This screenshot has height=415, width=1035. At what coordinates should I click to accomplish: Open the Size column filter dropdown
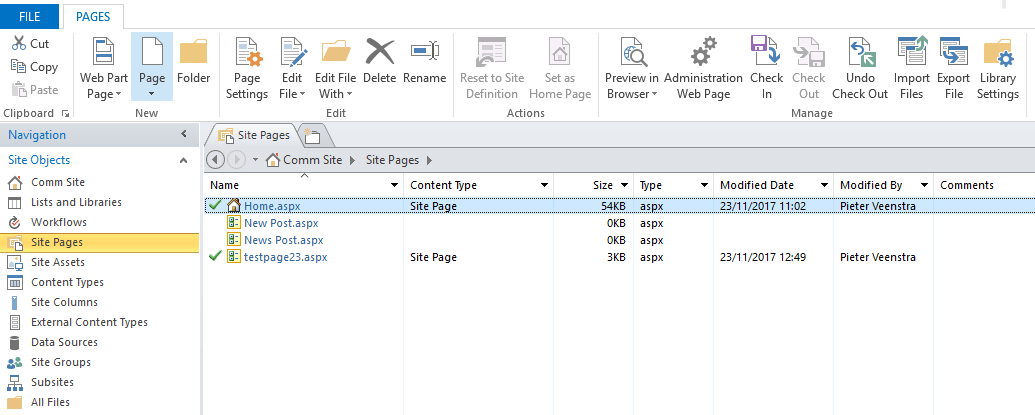tap(624, 185)
